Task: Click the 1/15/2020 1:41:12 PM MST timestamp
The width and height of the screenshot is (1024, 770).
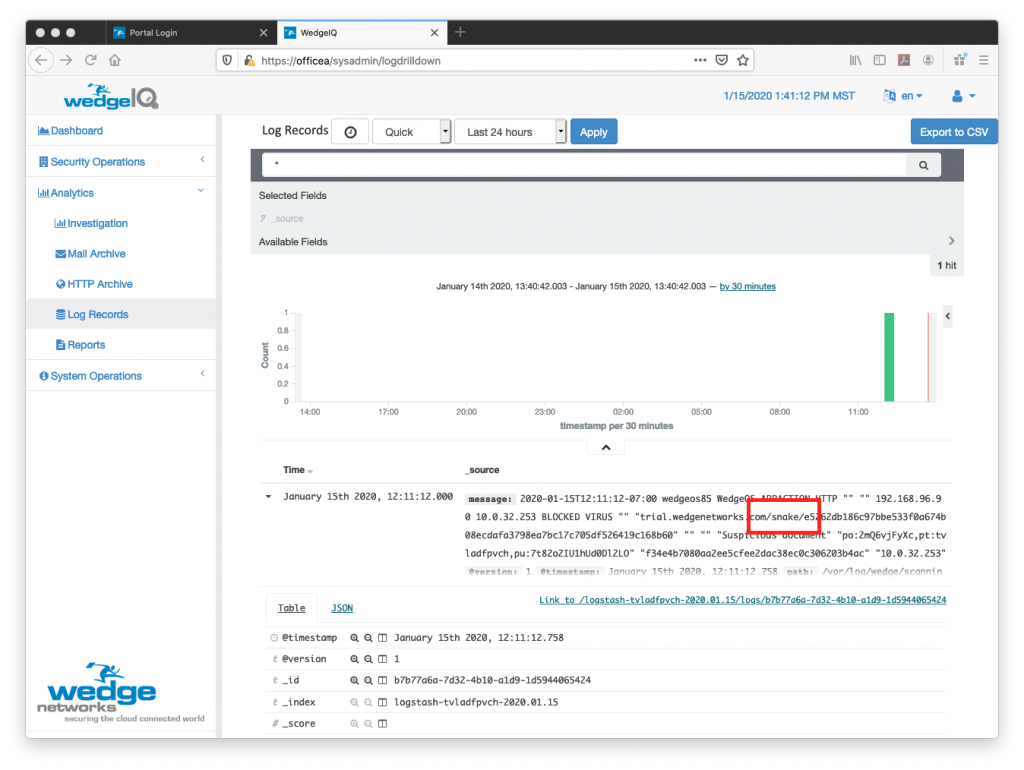Action: [789, 96]
